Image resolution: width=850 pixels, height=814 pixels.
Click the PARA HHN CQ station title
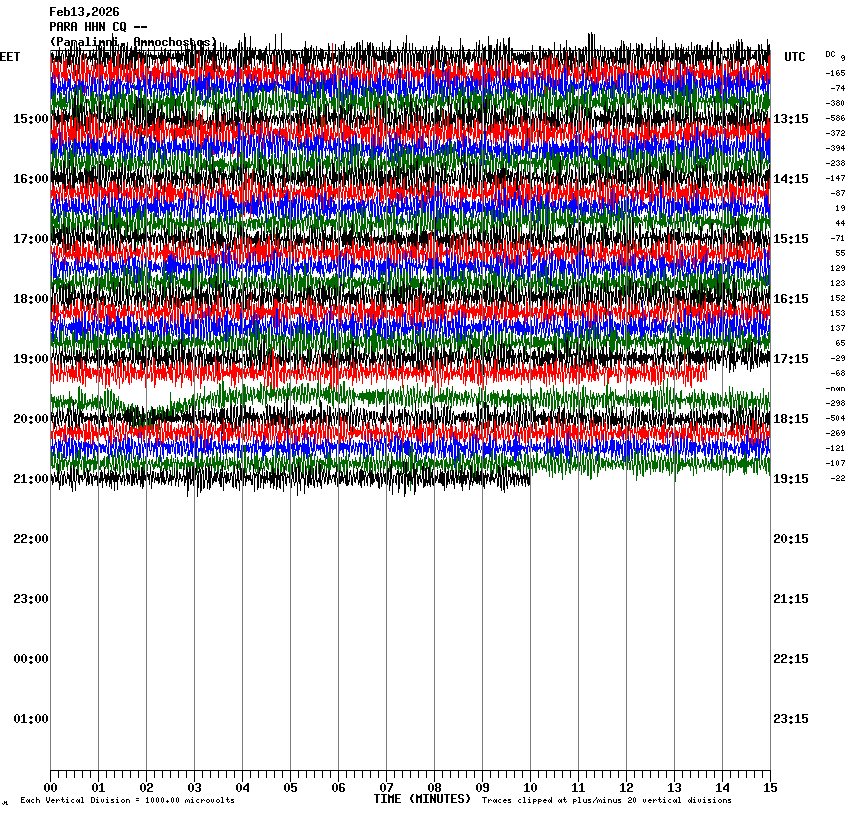tap(99, 27)
